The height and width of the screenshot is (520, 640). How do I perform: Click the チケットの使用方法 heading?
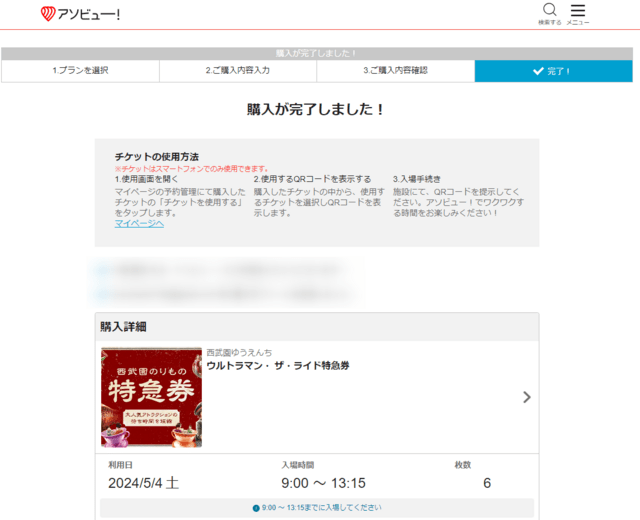point(157,157)
